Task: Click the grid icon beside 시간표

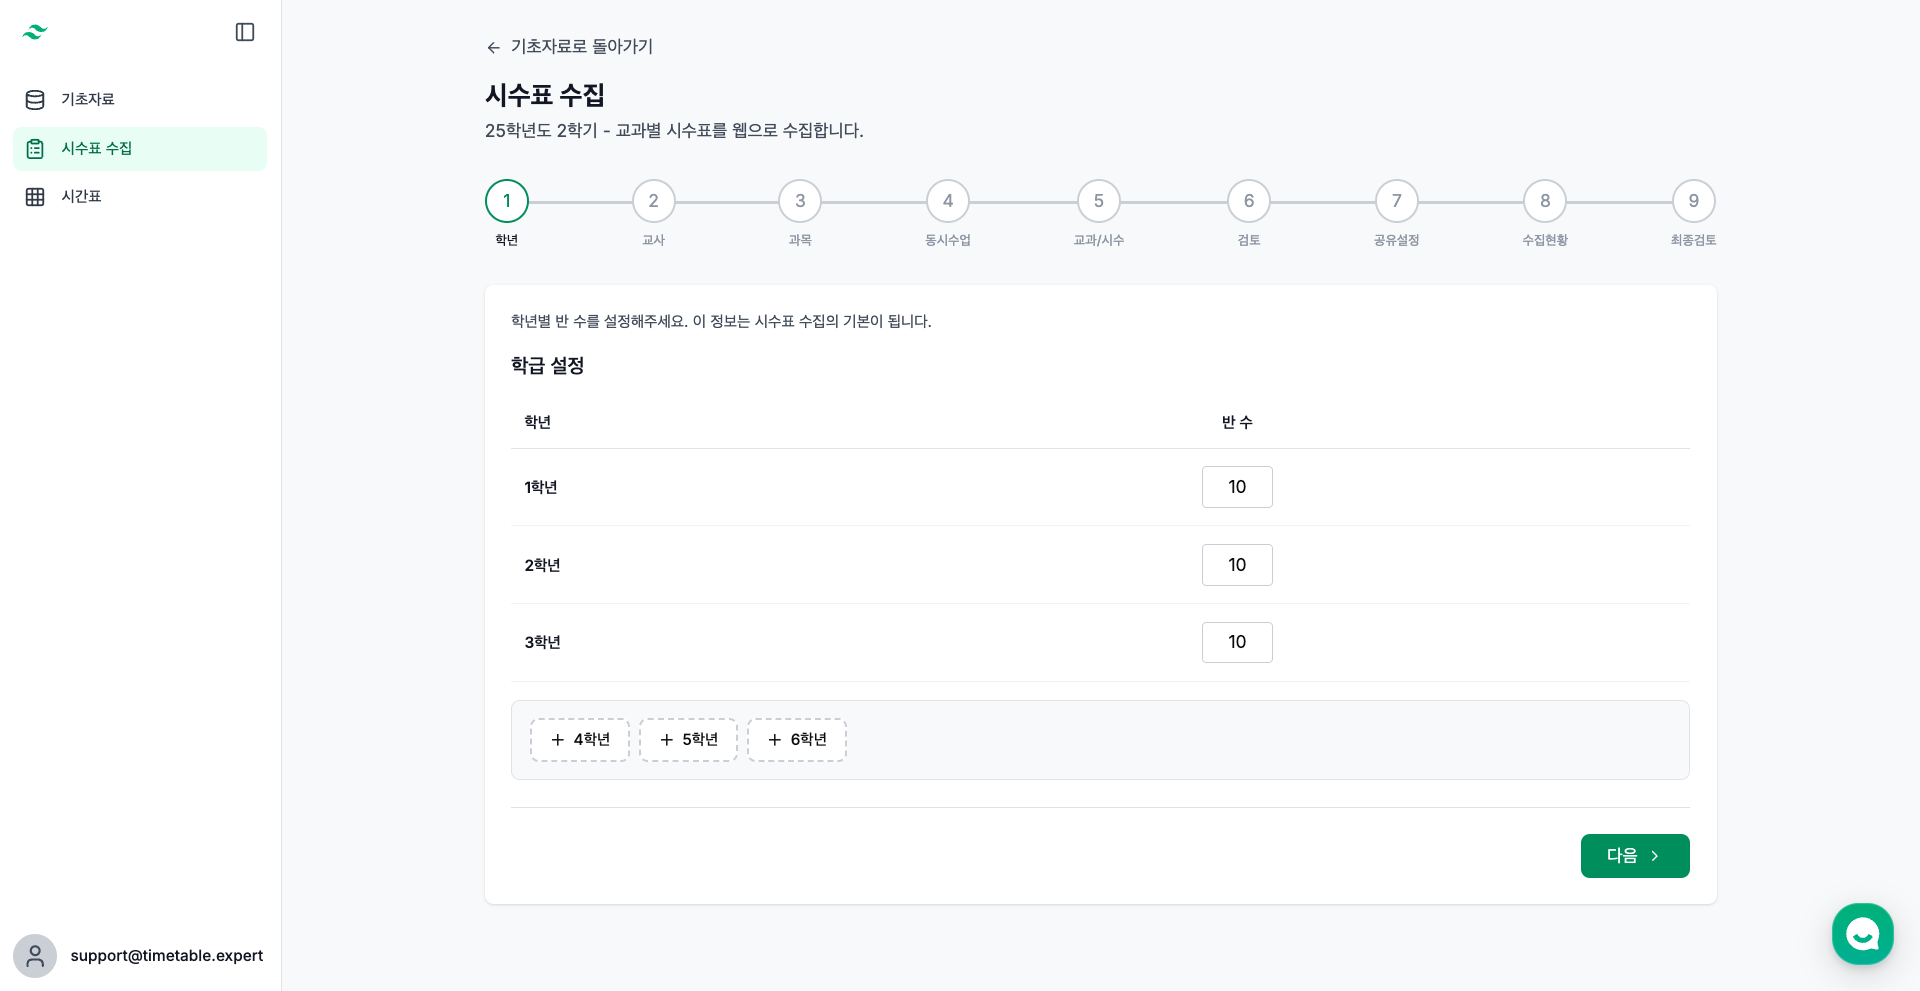Action: coord(35,197)
